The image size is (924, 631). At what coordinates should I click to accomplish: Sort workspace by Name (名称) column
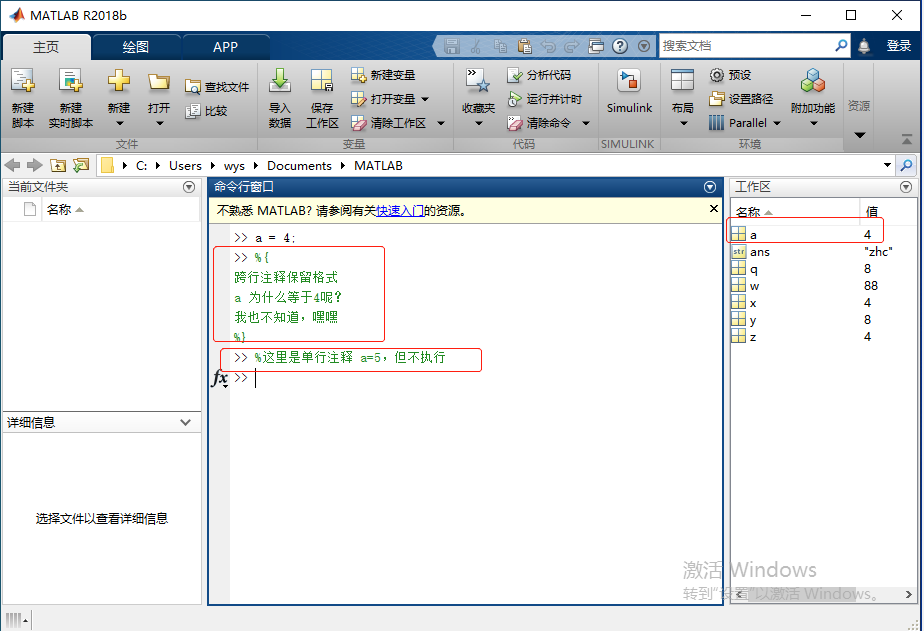pos(794,212)
